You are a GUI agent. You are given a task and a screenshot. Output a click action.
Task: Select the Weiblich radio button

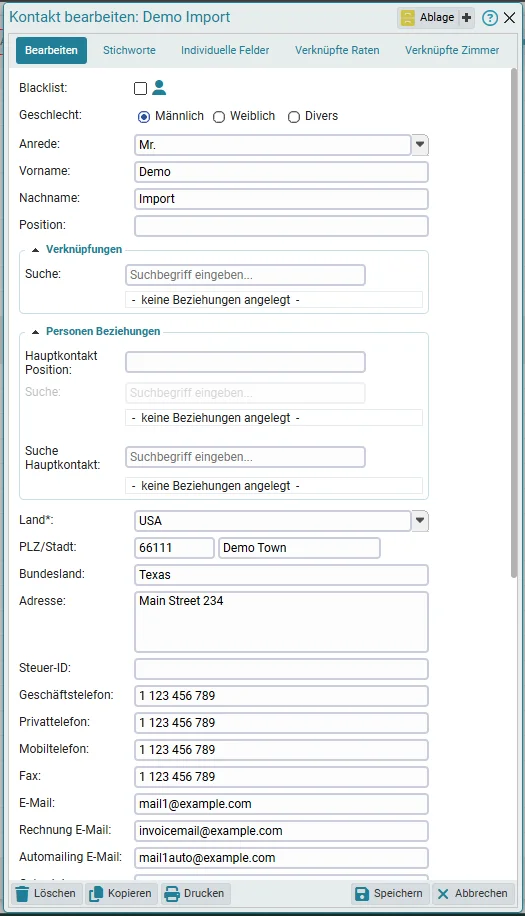click(219, 117)
